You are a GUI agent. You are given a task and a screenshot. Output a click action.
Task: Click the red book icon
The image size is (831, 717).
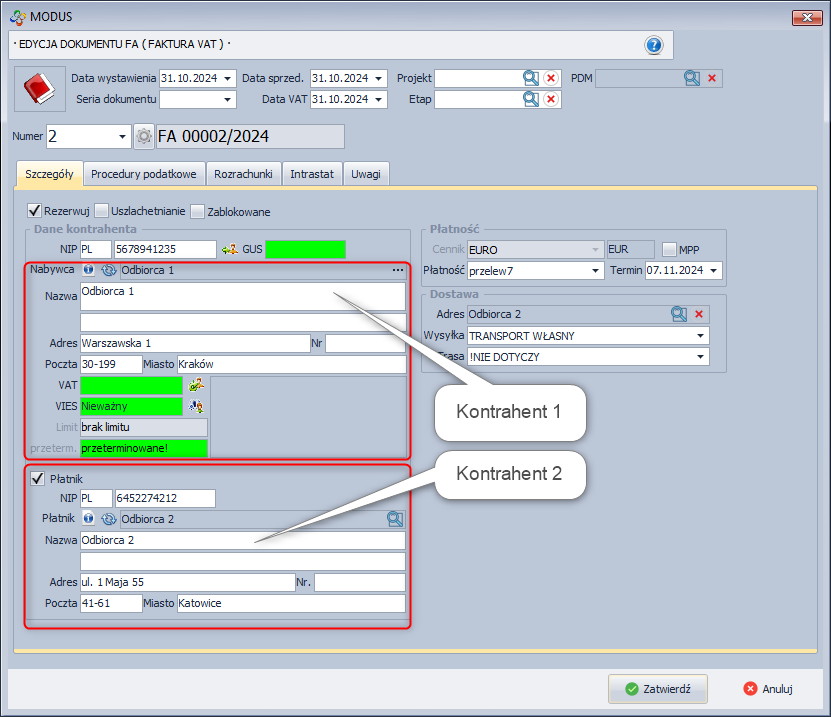(x=38, y=90)
